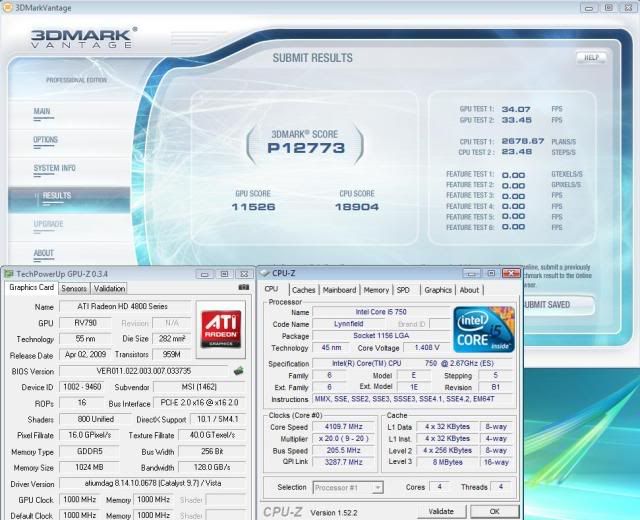Go to System Info in 3DMark sidebar
The height and width of the screenshot is (520, 640).
coord(55,168)
